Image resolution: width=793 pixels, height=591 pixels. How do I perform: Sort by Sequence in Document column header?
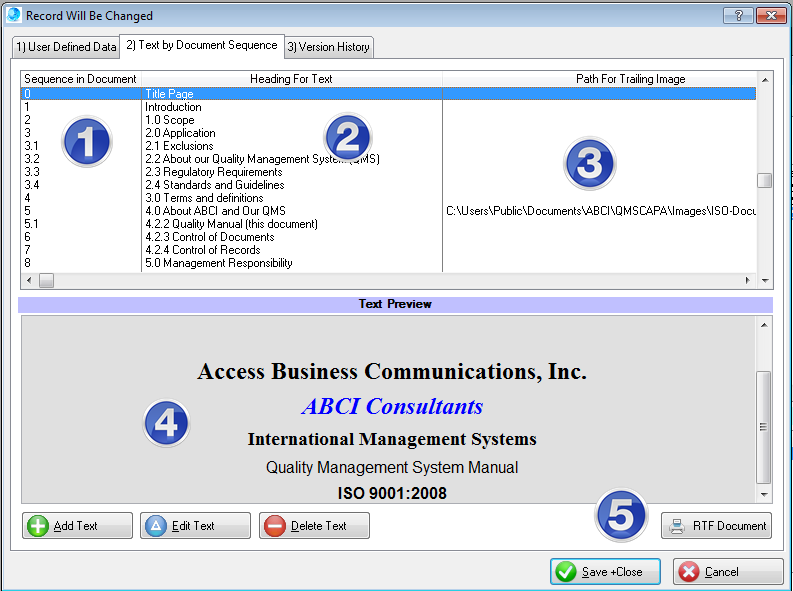pos(80,79)
